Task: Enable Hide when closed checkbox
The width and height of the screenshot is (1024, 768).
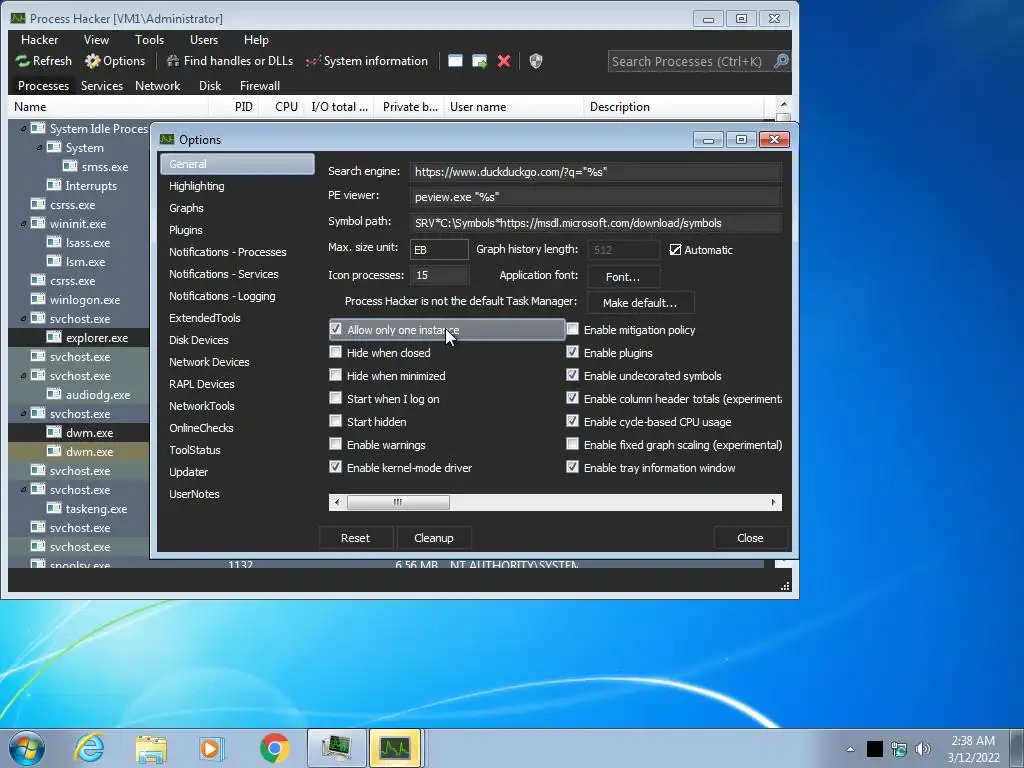Action: [336, 352]
